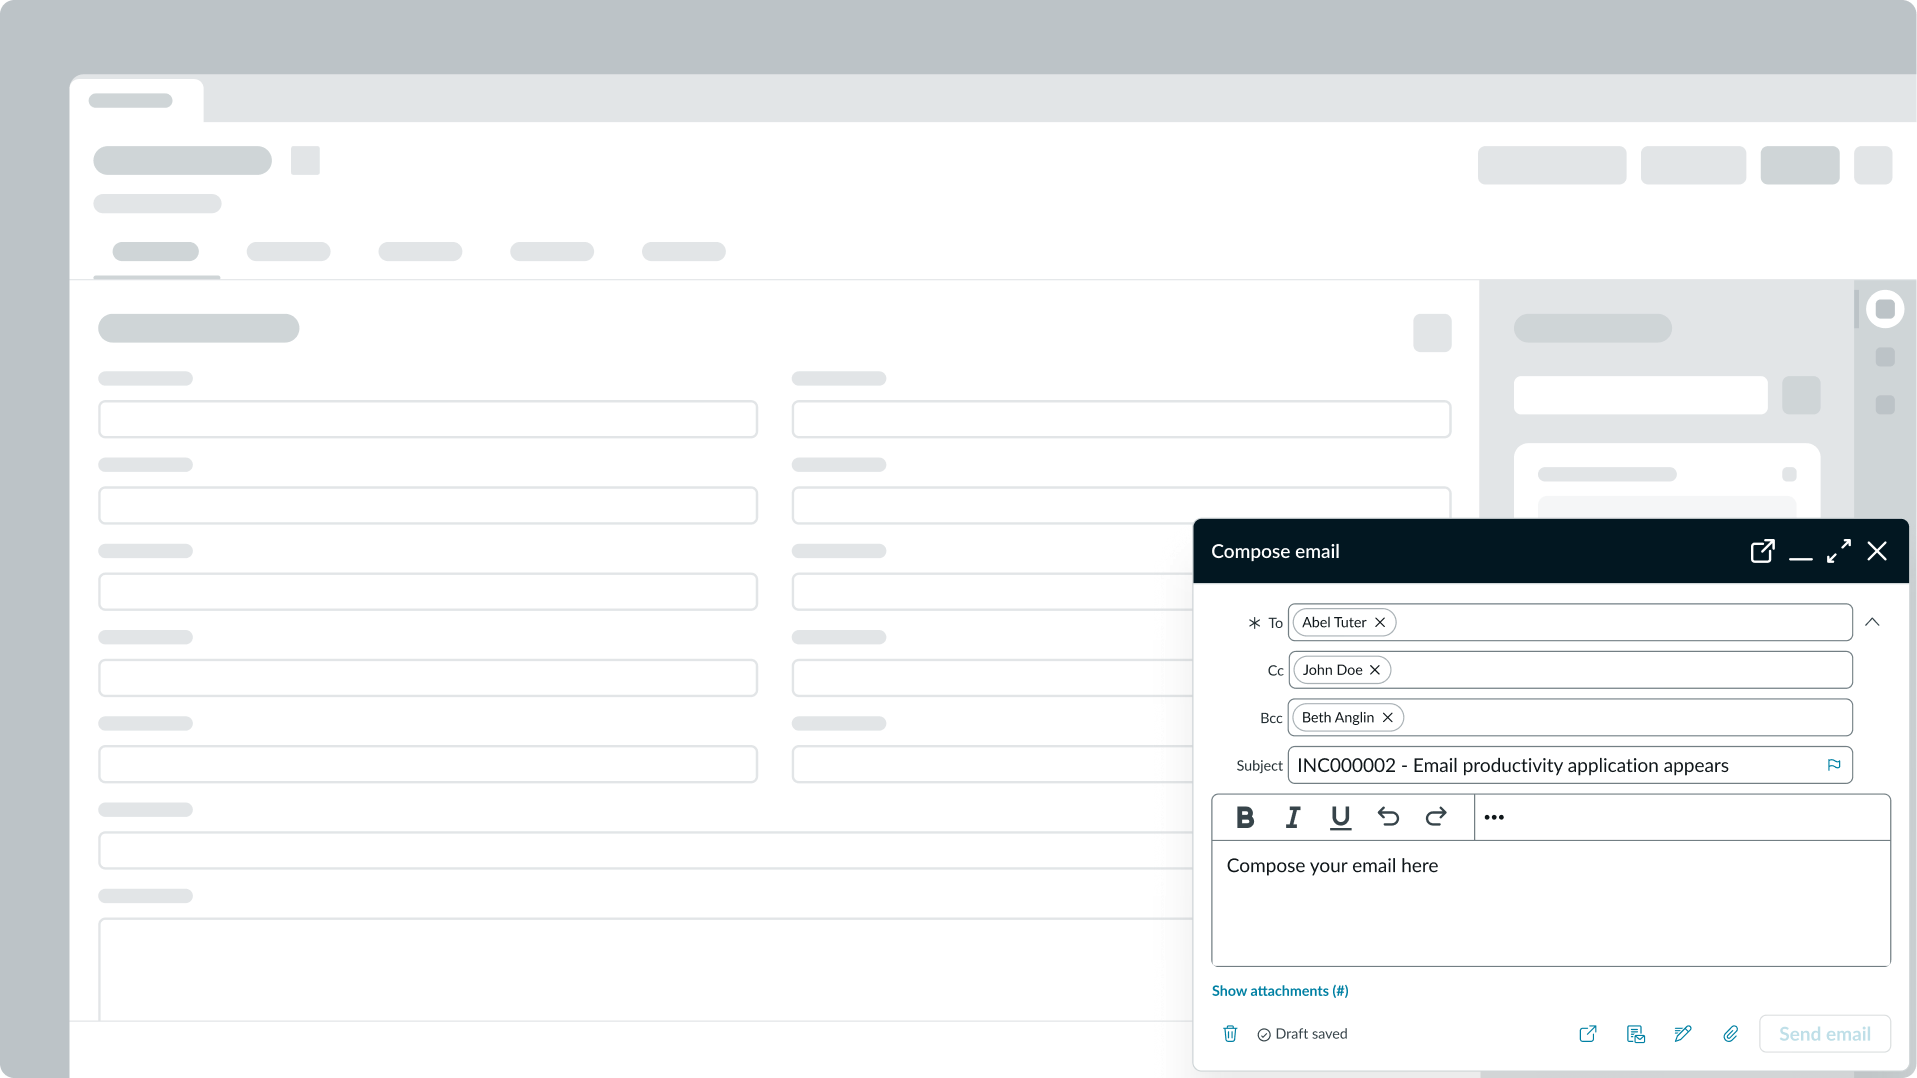Underline the email text

click(x=1340, y=817)
